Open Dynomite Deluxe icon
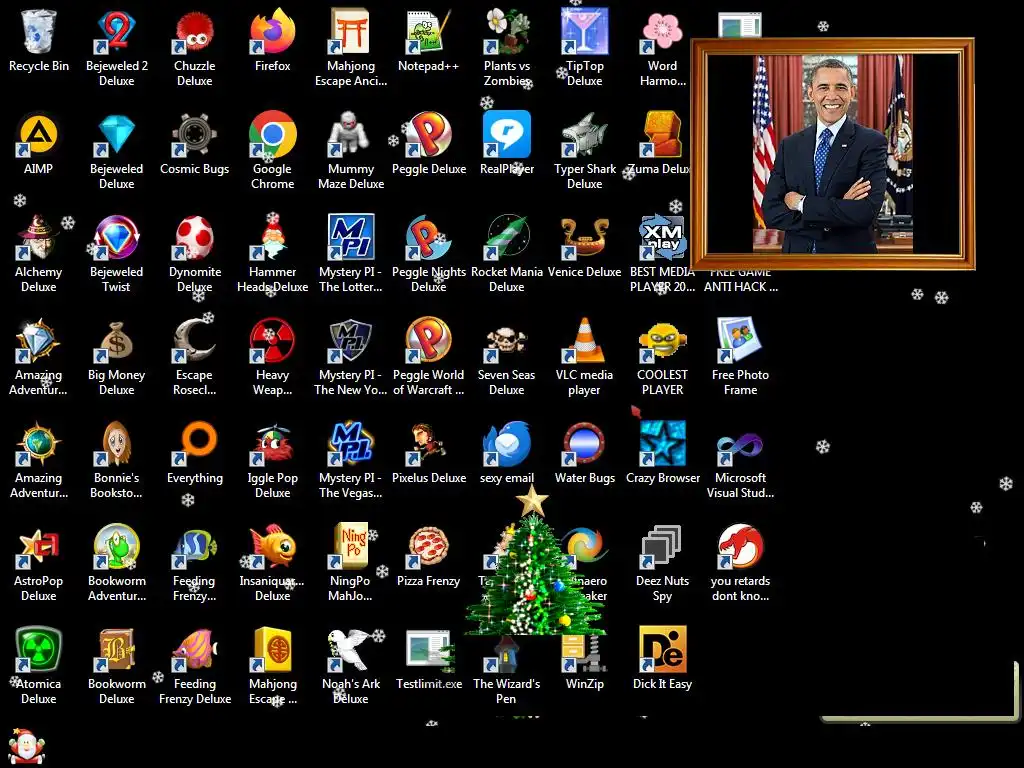This screenshot has width=1024, height=768. pos(195,238)
